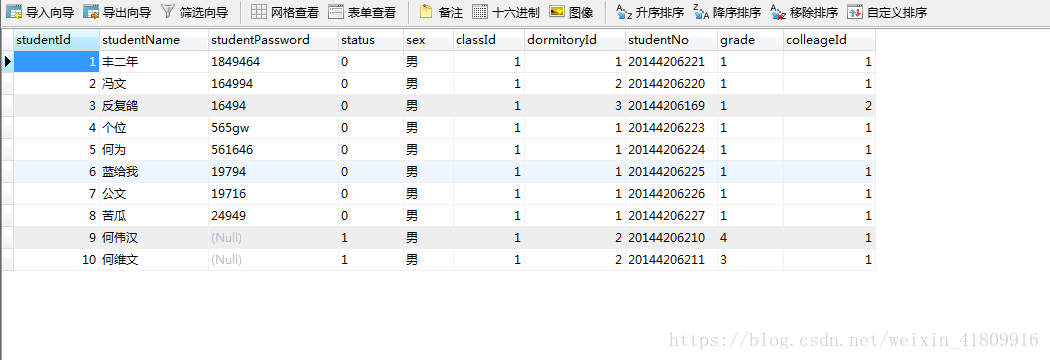This screenshot has height=360, width=1050.
Task: Select the (Null) password cell for 何维文
Action: point(273,260)
